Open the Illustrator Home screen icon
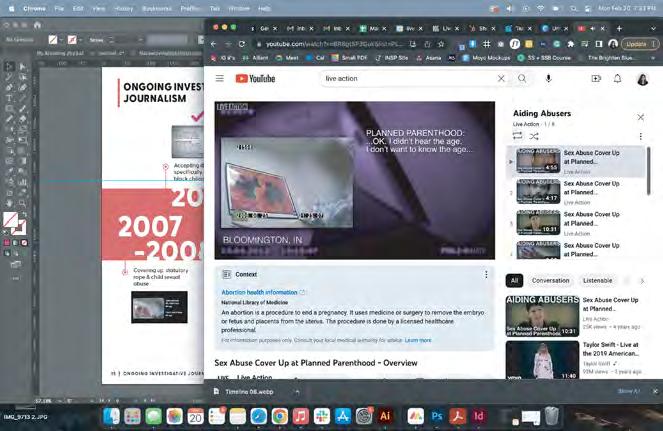 coord(37,25)
